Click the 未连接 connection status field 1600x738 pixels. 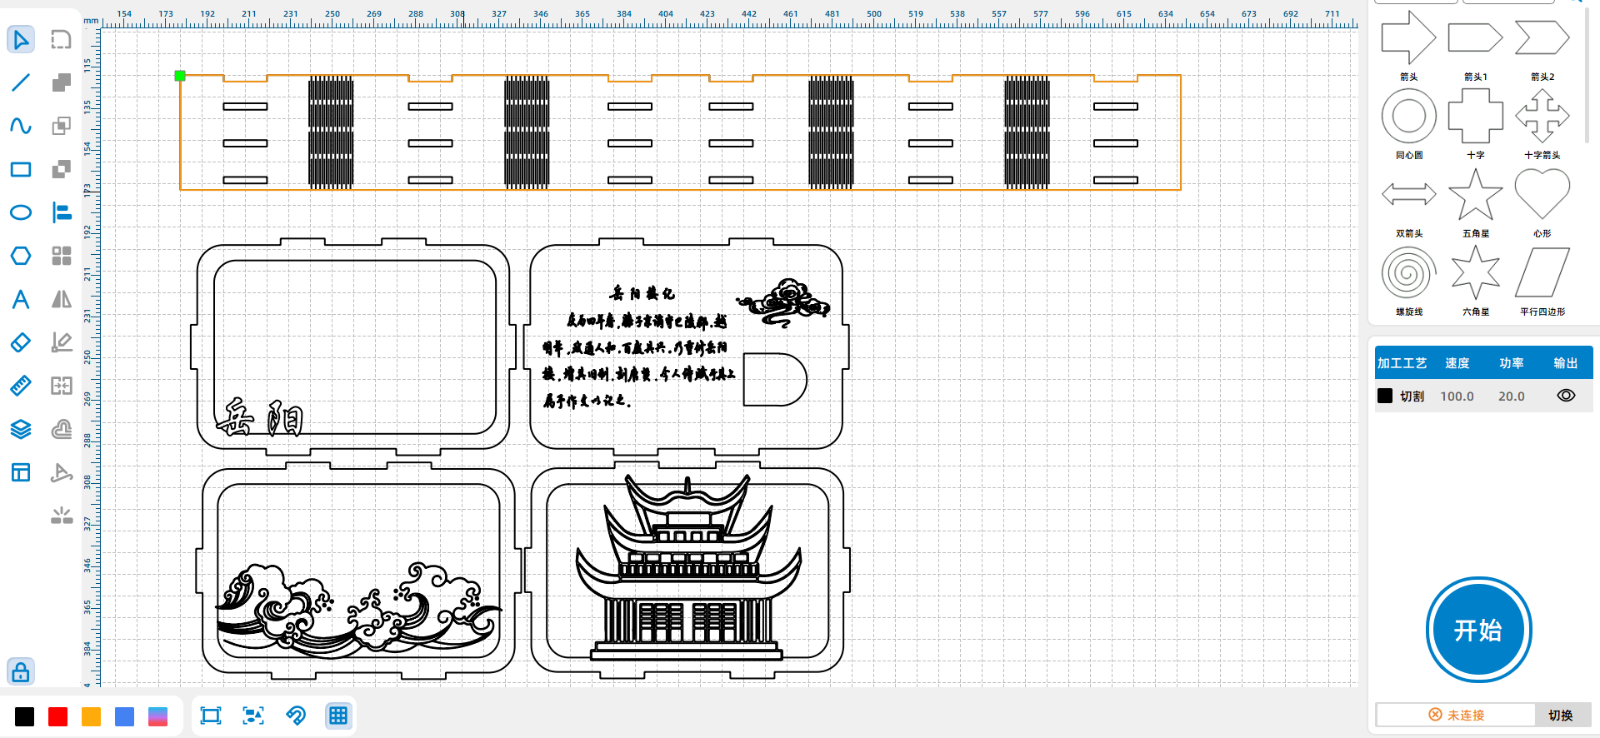(1456, 715)
